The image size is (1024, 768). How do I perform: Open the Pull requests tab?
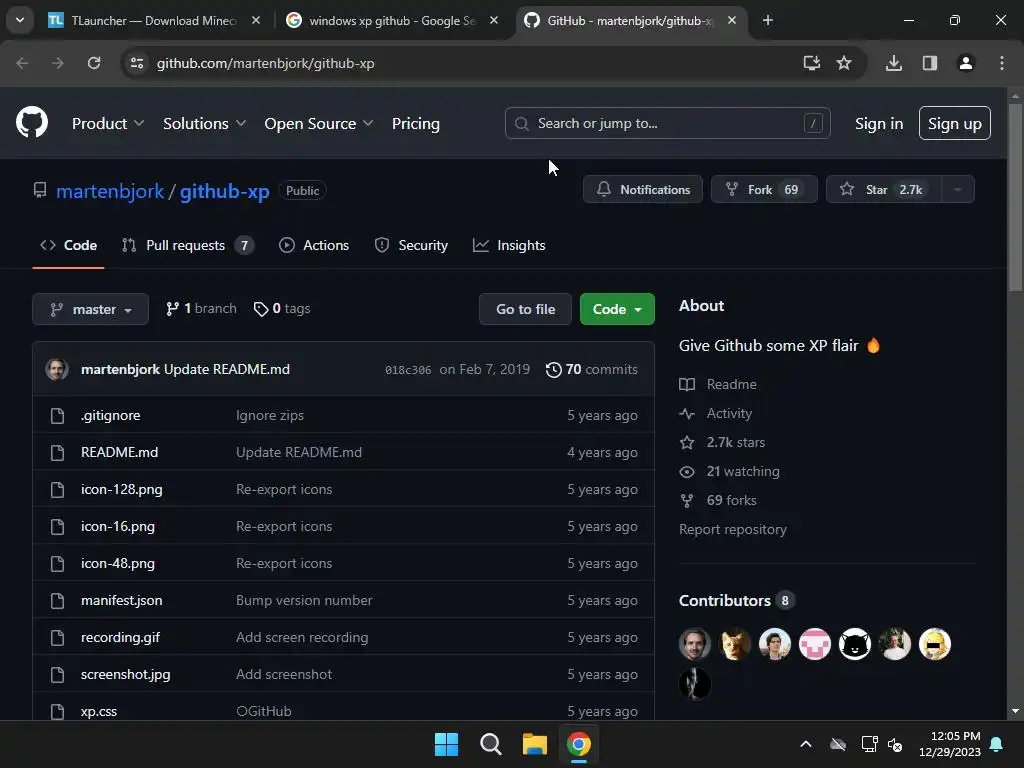(x=188, y=246)
